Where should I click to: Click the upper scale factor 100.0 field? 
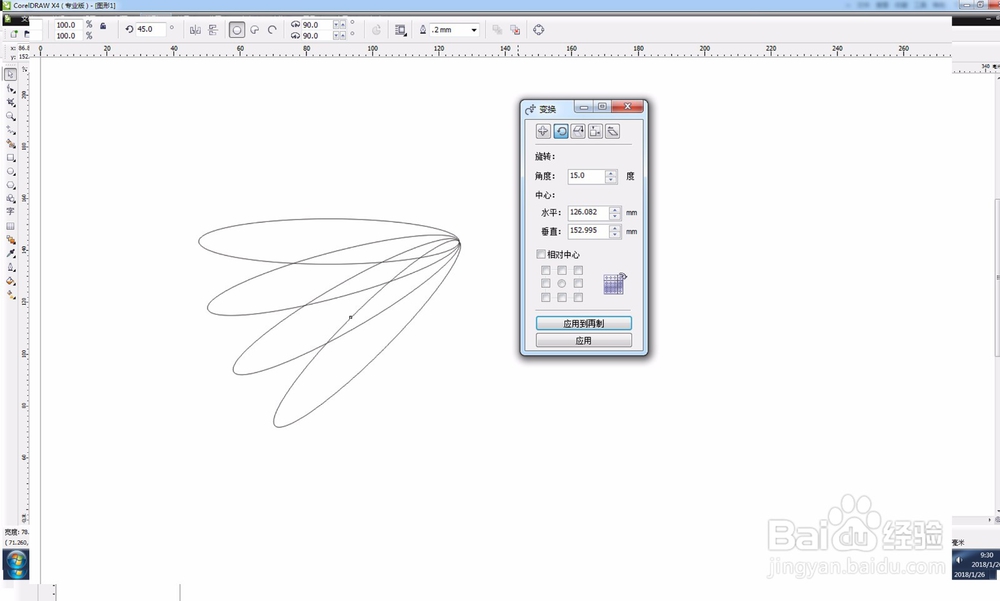coord(68,25)
